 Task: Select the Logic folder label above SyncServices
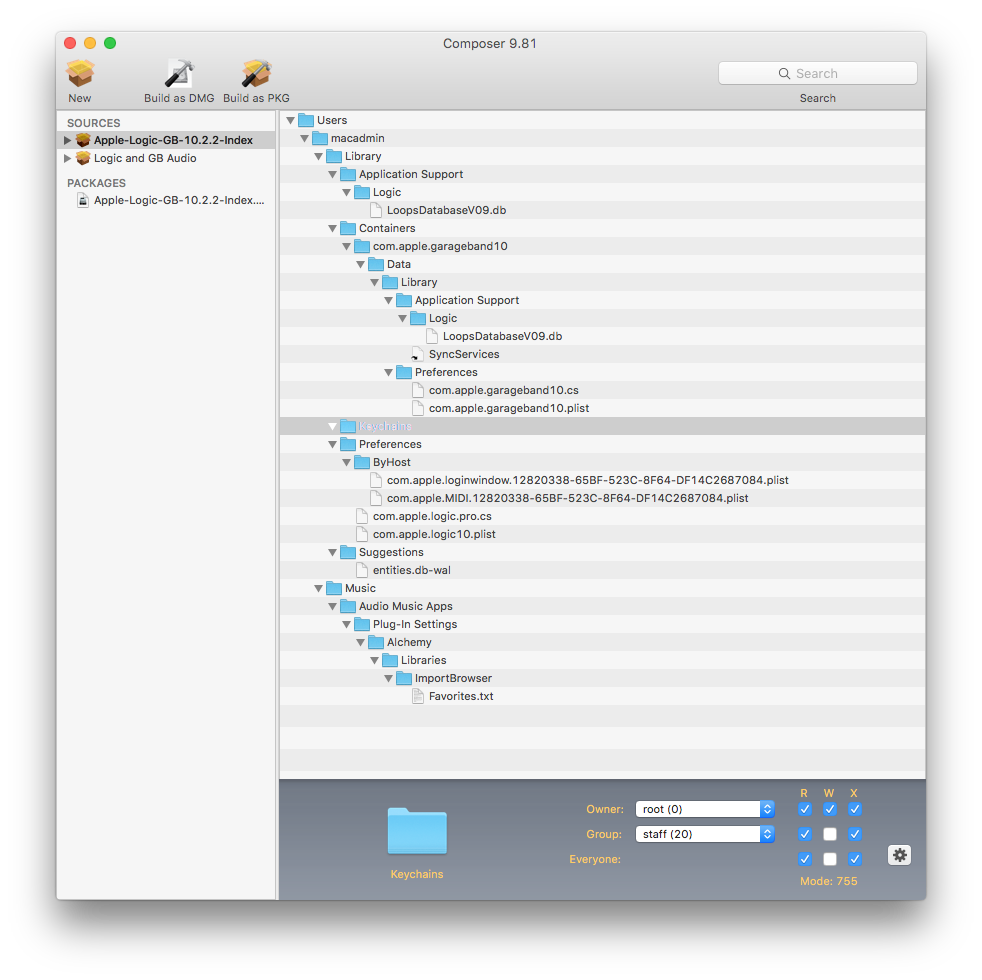[x=443, y=319]
